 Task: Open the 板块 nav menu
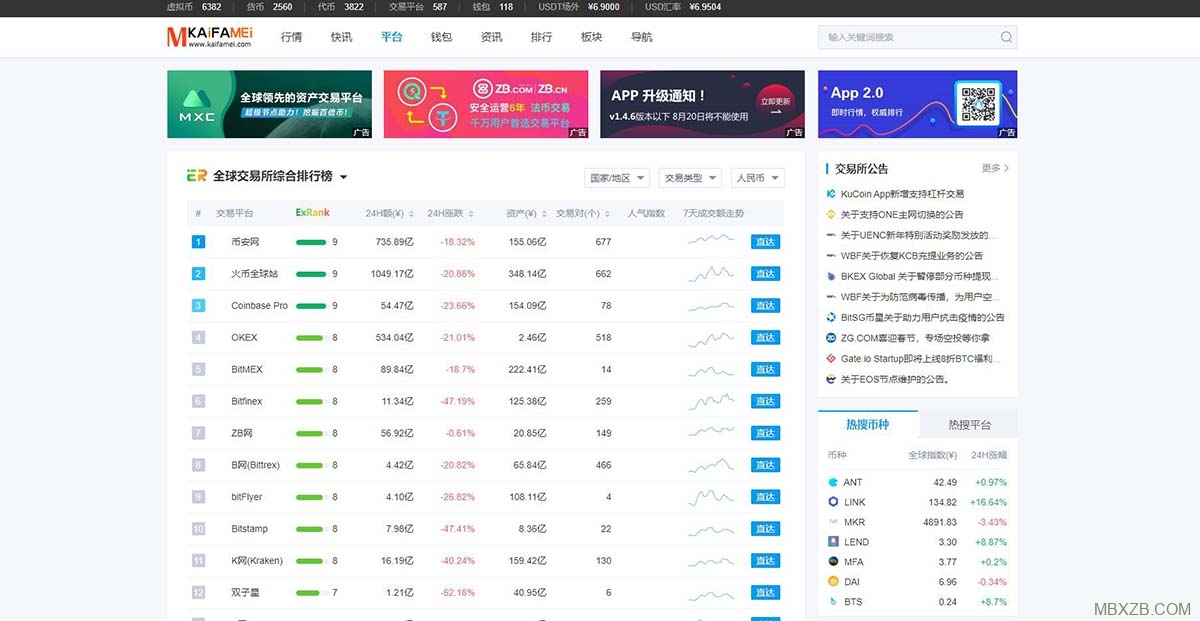click(x=591, y=37)
